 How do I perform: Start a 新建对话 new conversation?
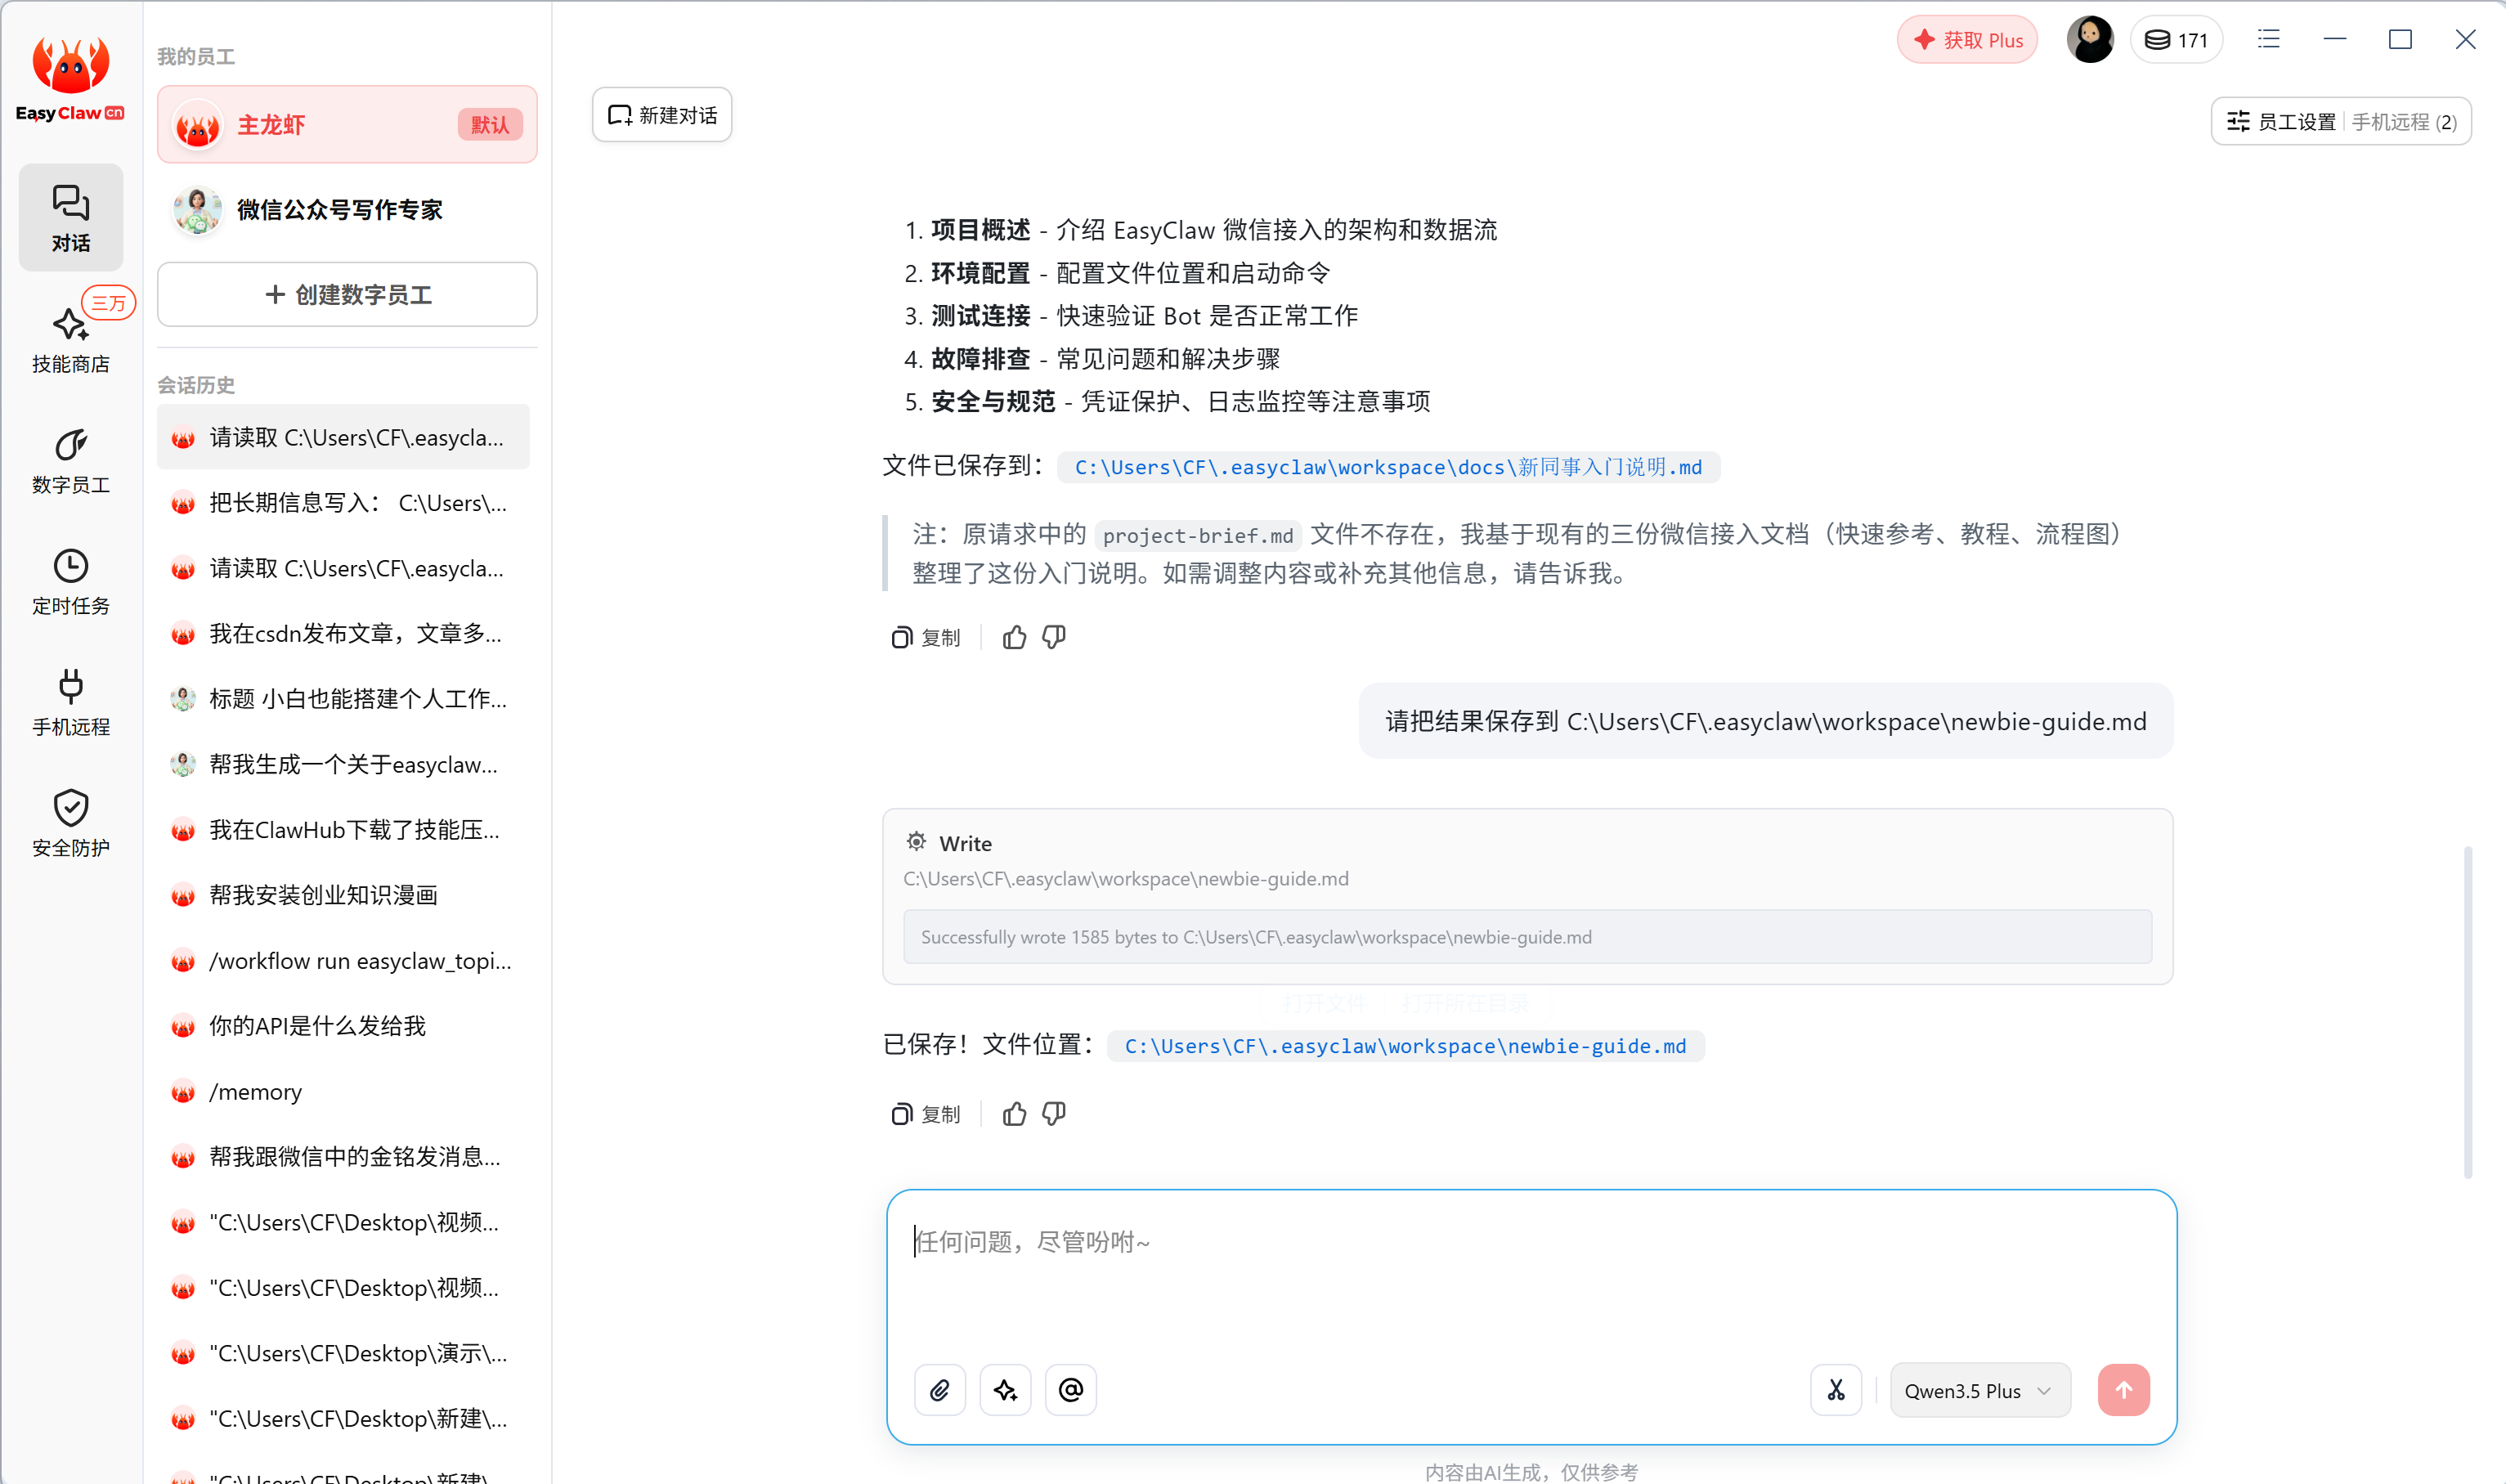[x=662, y=115]
